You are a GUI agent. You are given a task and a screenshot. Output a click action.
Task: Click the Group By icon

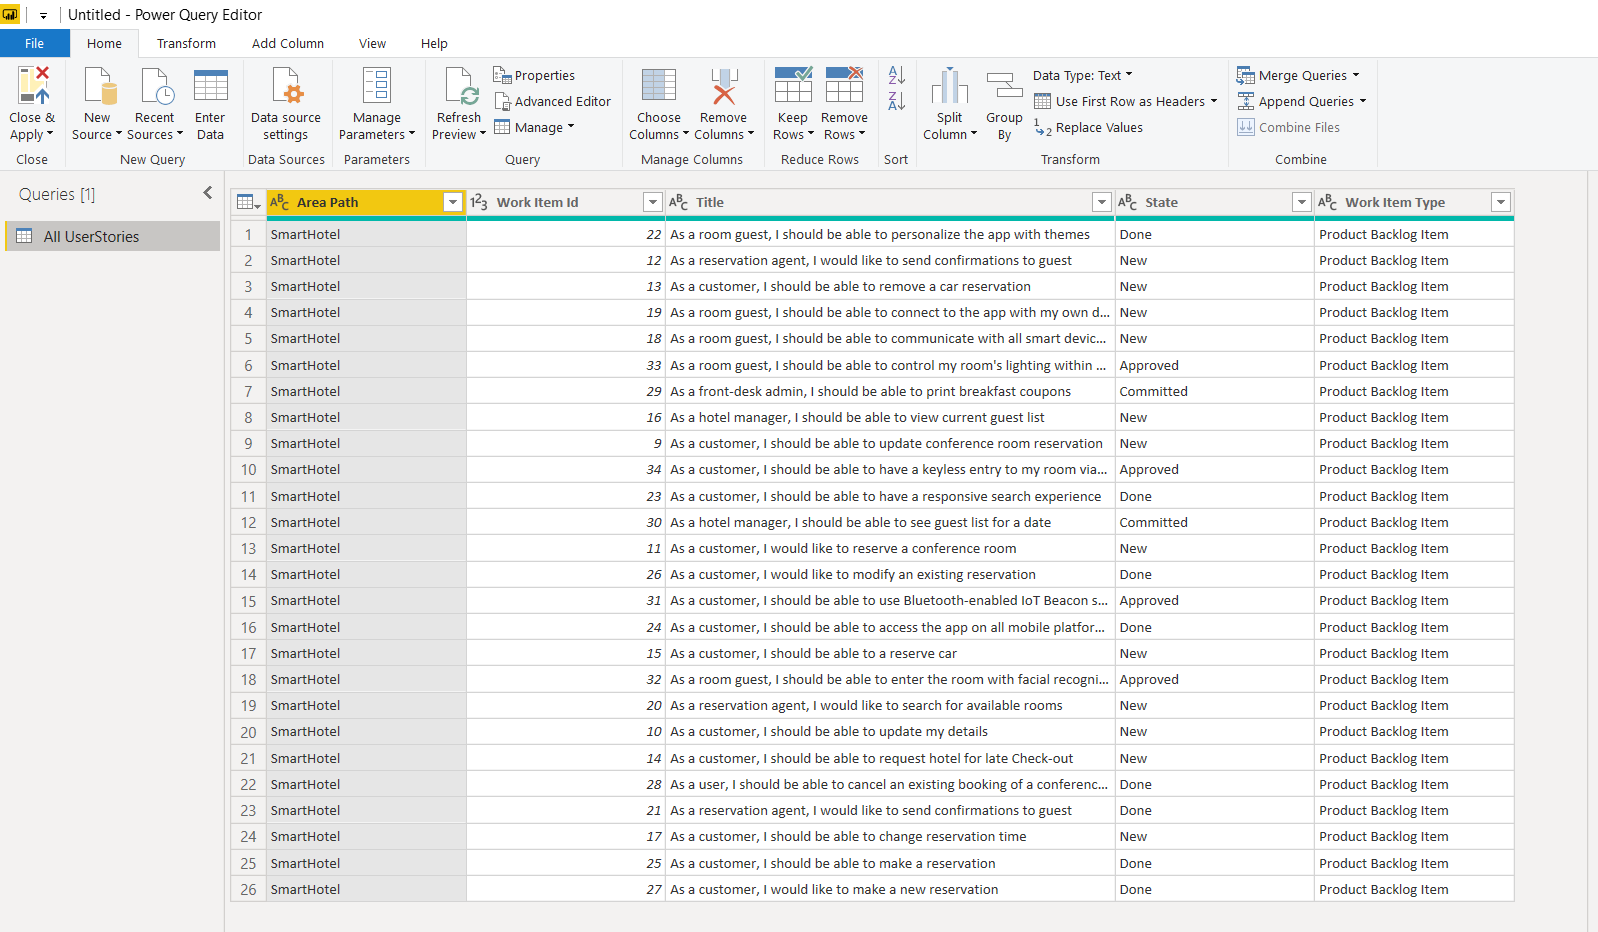pos(1004,86)
